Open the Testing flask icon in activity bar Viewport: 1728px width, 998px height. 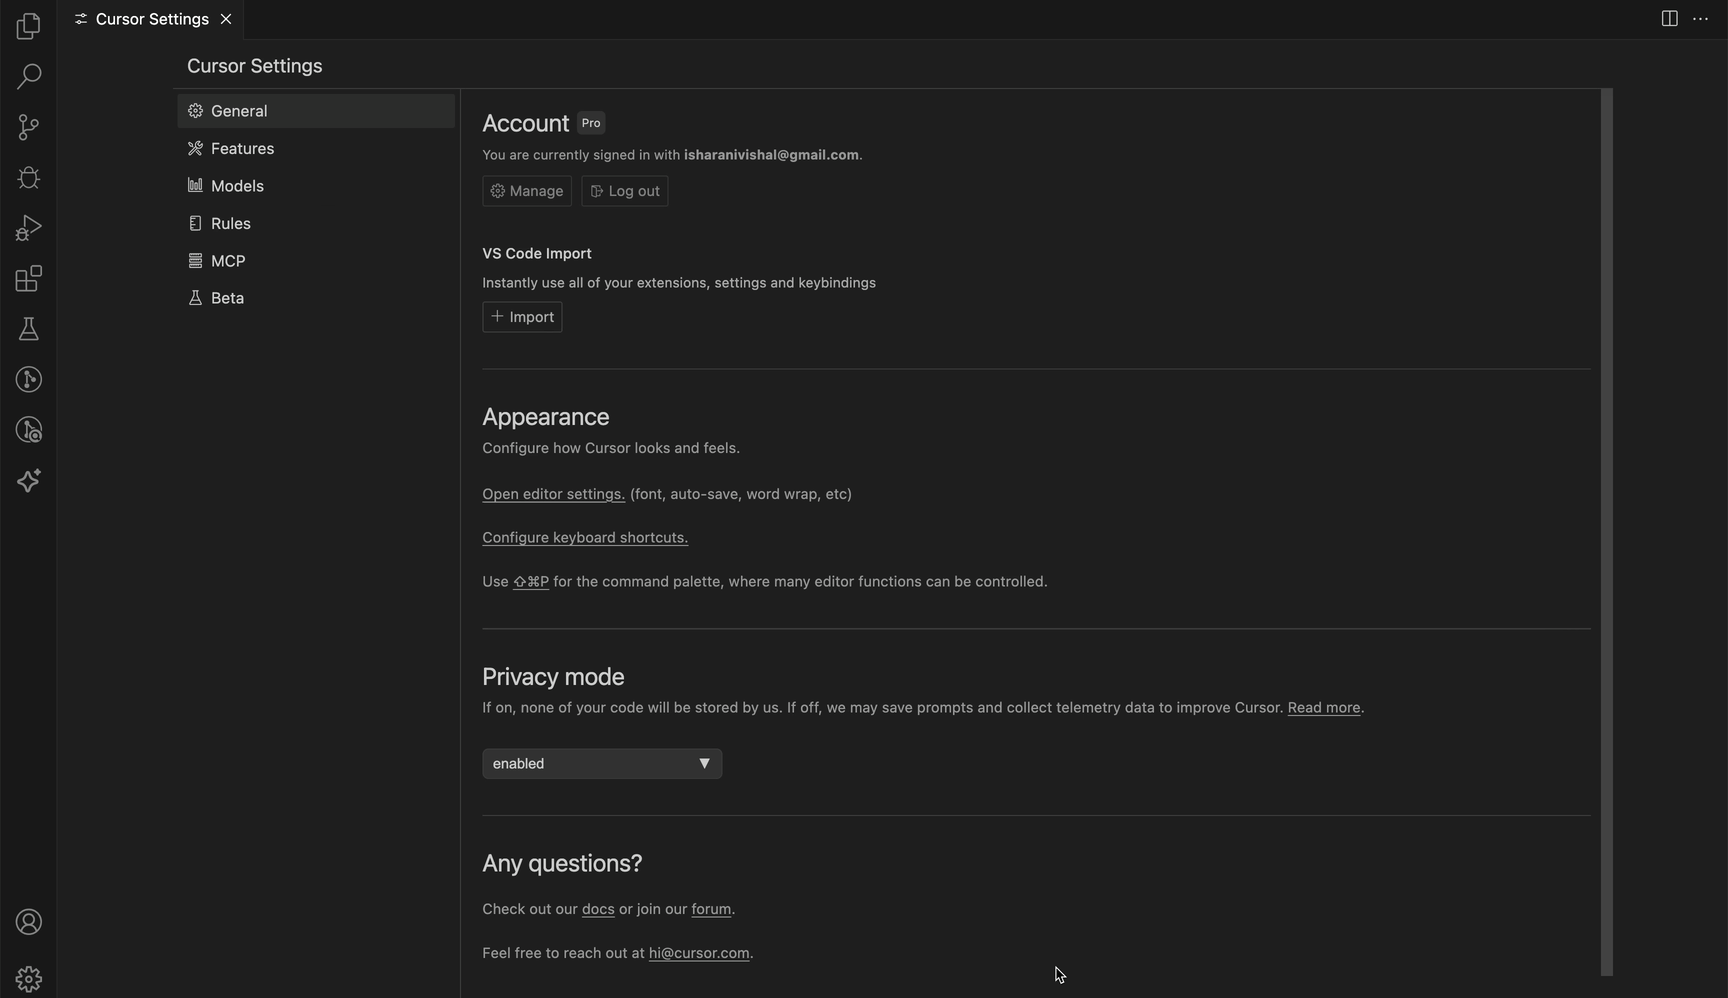coord(28,329)
